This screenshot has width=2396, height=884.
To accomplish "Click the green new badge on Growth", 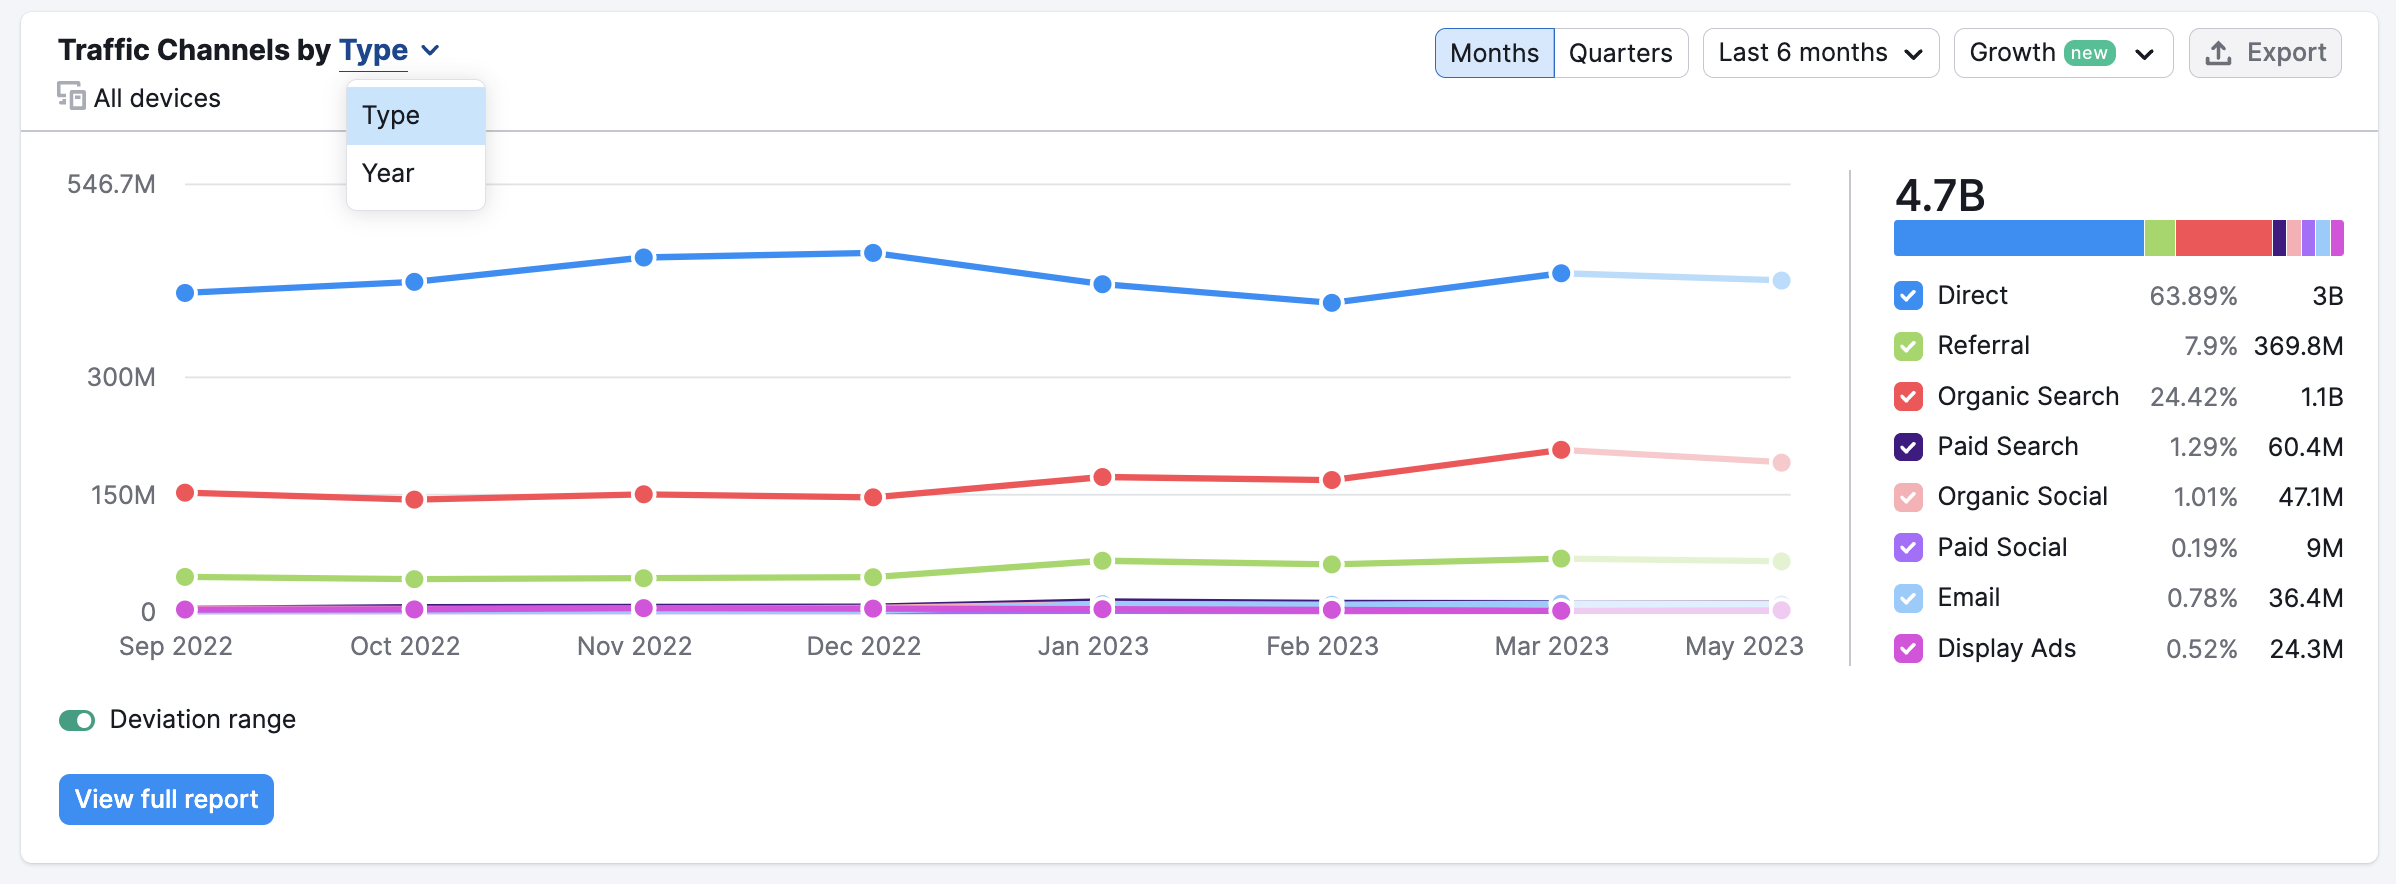I will (x=2089, y=53).
